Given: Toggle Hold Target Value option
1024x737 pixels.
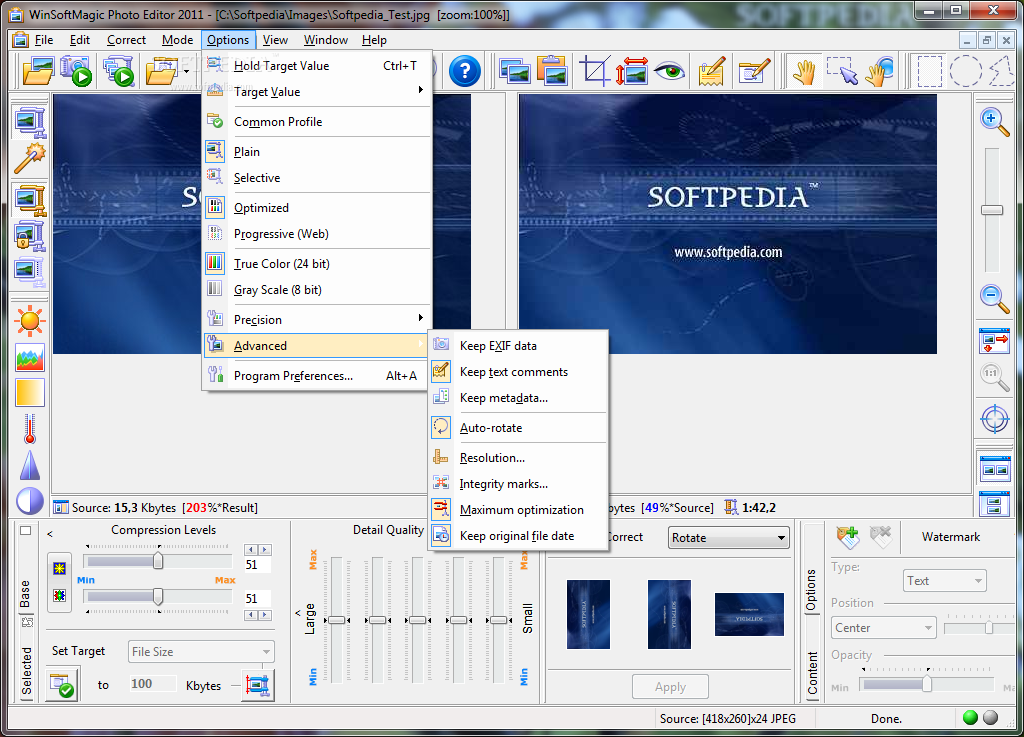Looking at the screenshot, I should coord(316,66).
